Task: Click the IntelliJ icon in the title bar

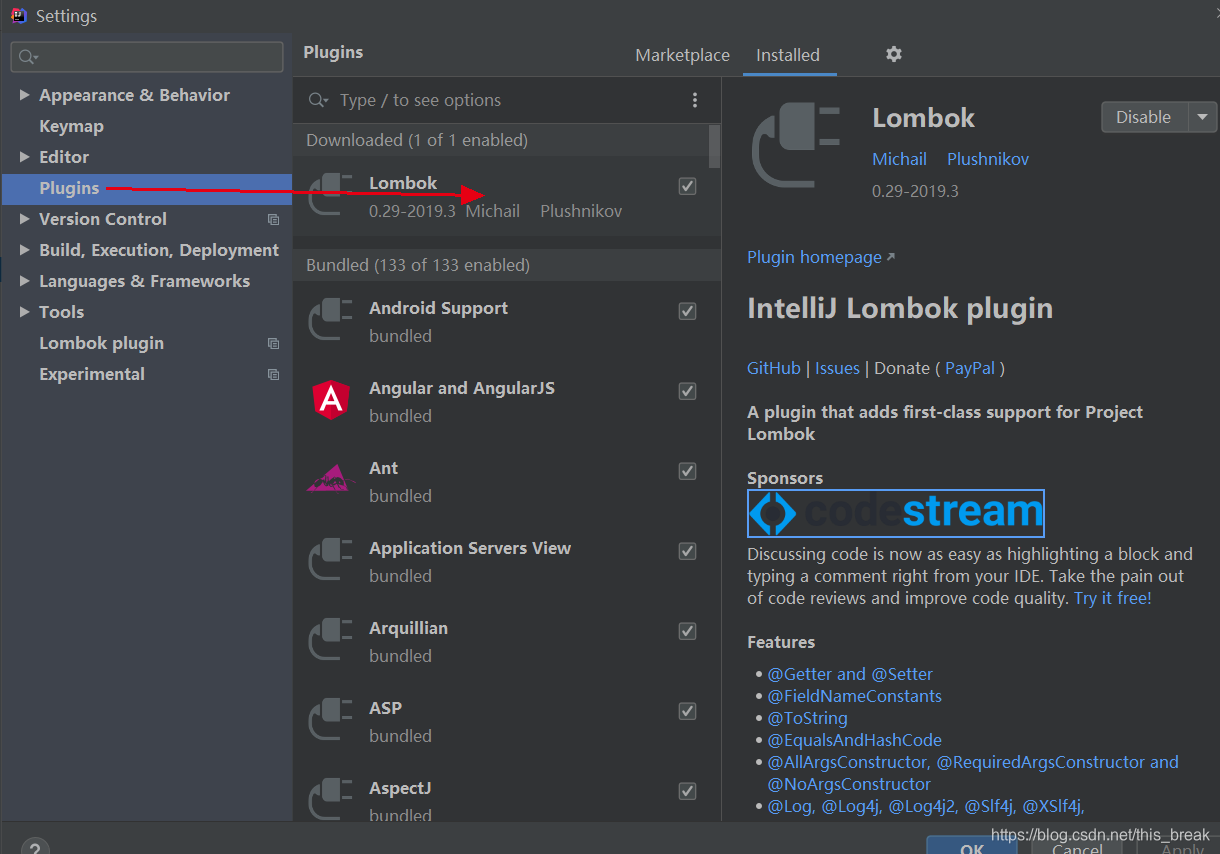Action: pyautogui.click(x=18, y=15)
